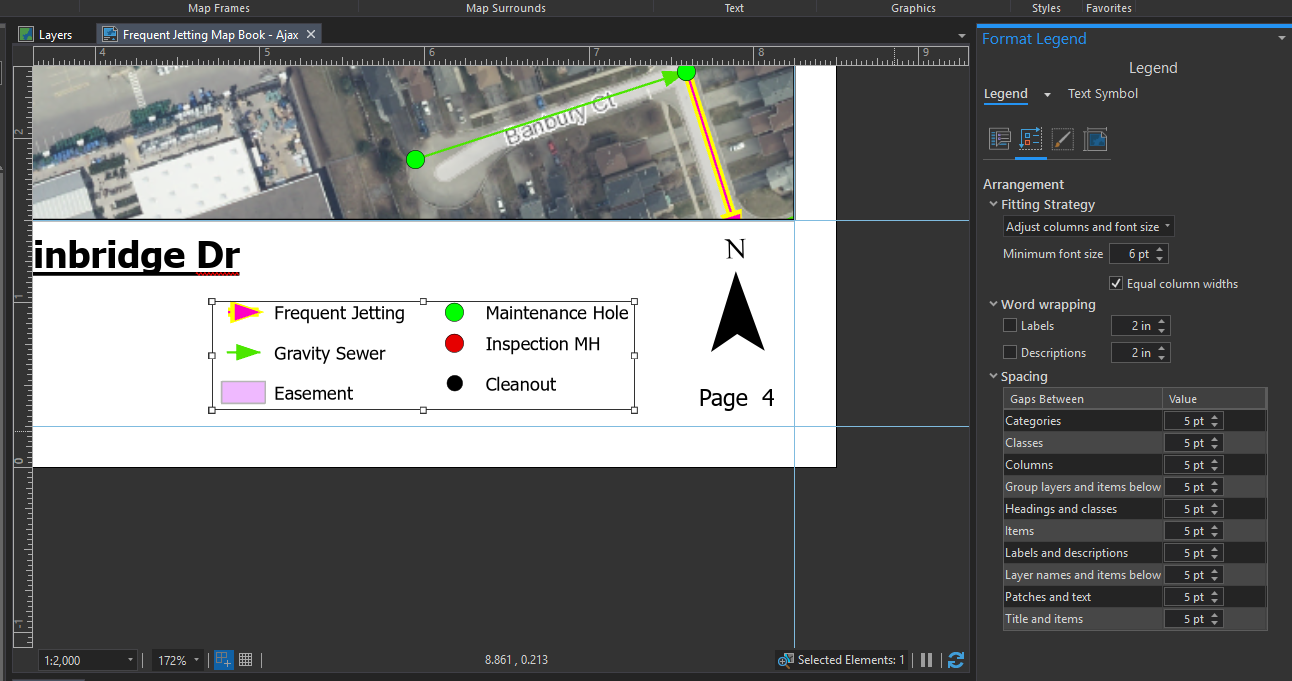Select the 'Page 4' text element
Viewport: 1292px width, 681px height.
point(736,398)
